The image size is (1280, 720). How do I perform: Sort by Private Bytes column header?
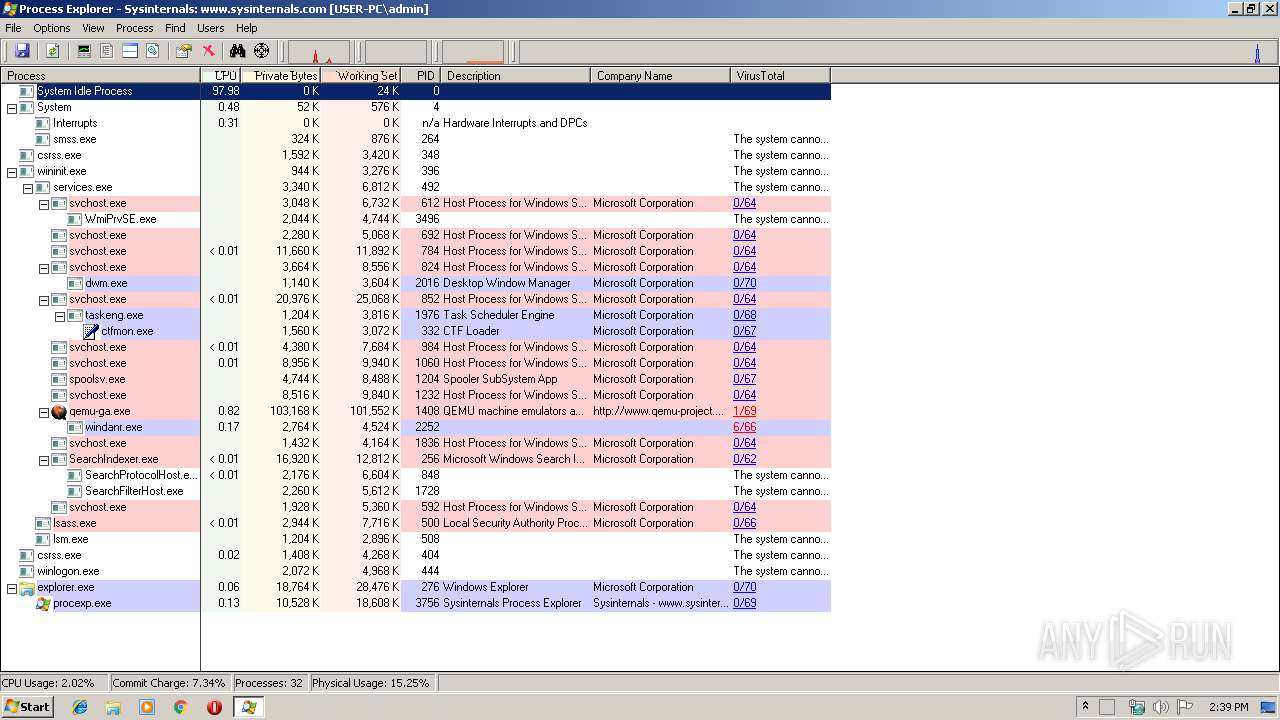tap(281, 75)
